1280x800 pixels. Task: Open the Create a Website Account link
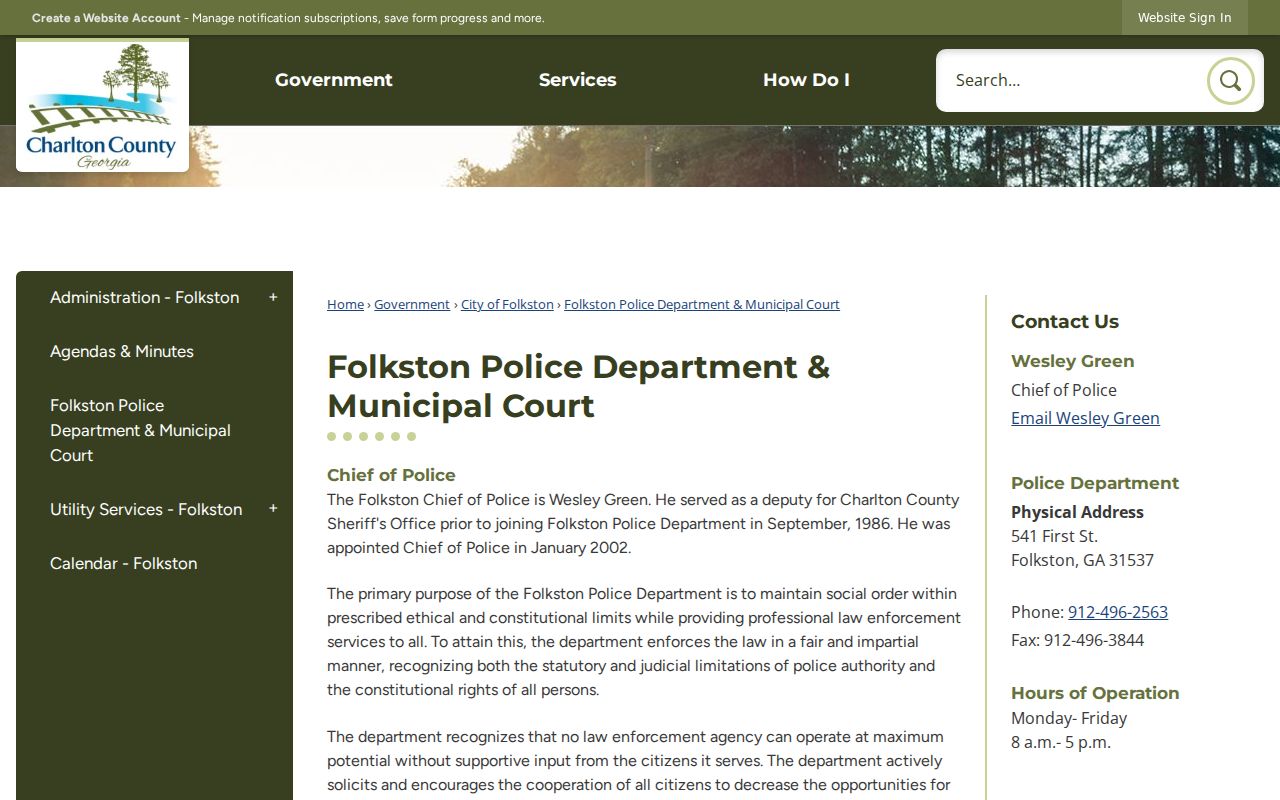coord(106,18)
